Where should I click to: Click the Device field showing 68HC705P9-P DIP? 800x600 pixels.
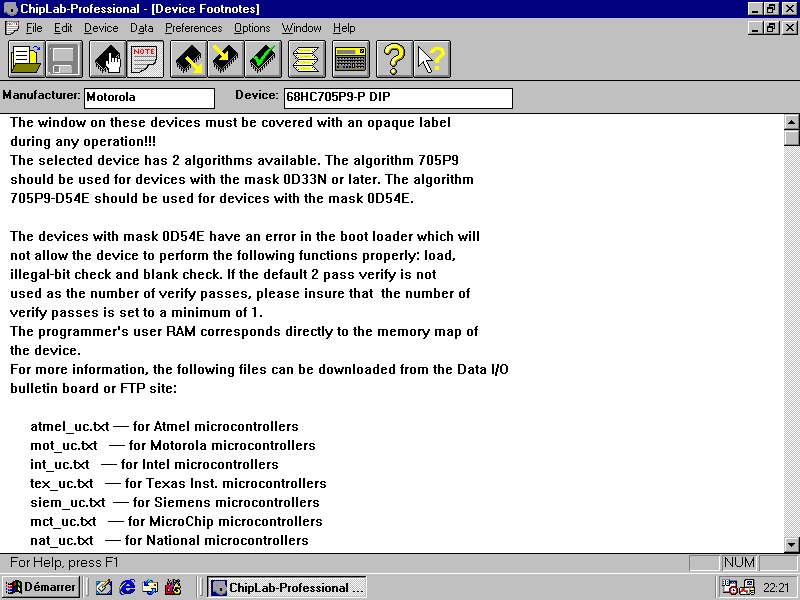(x=398, y=98)
